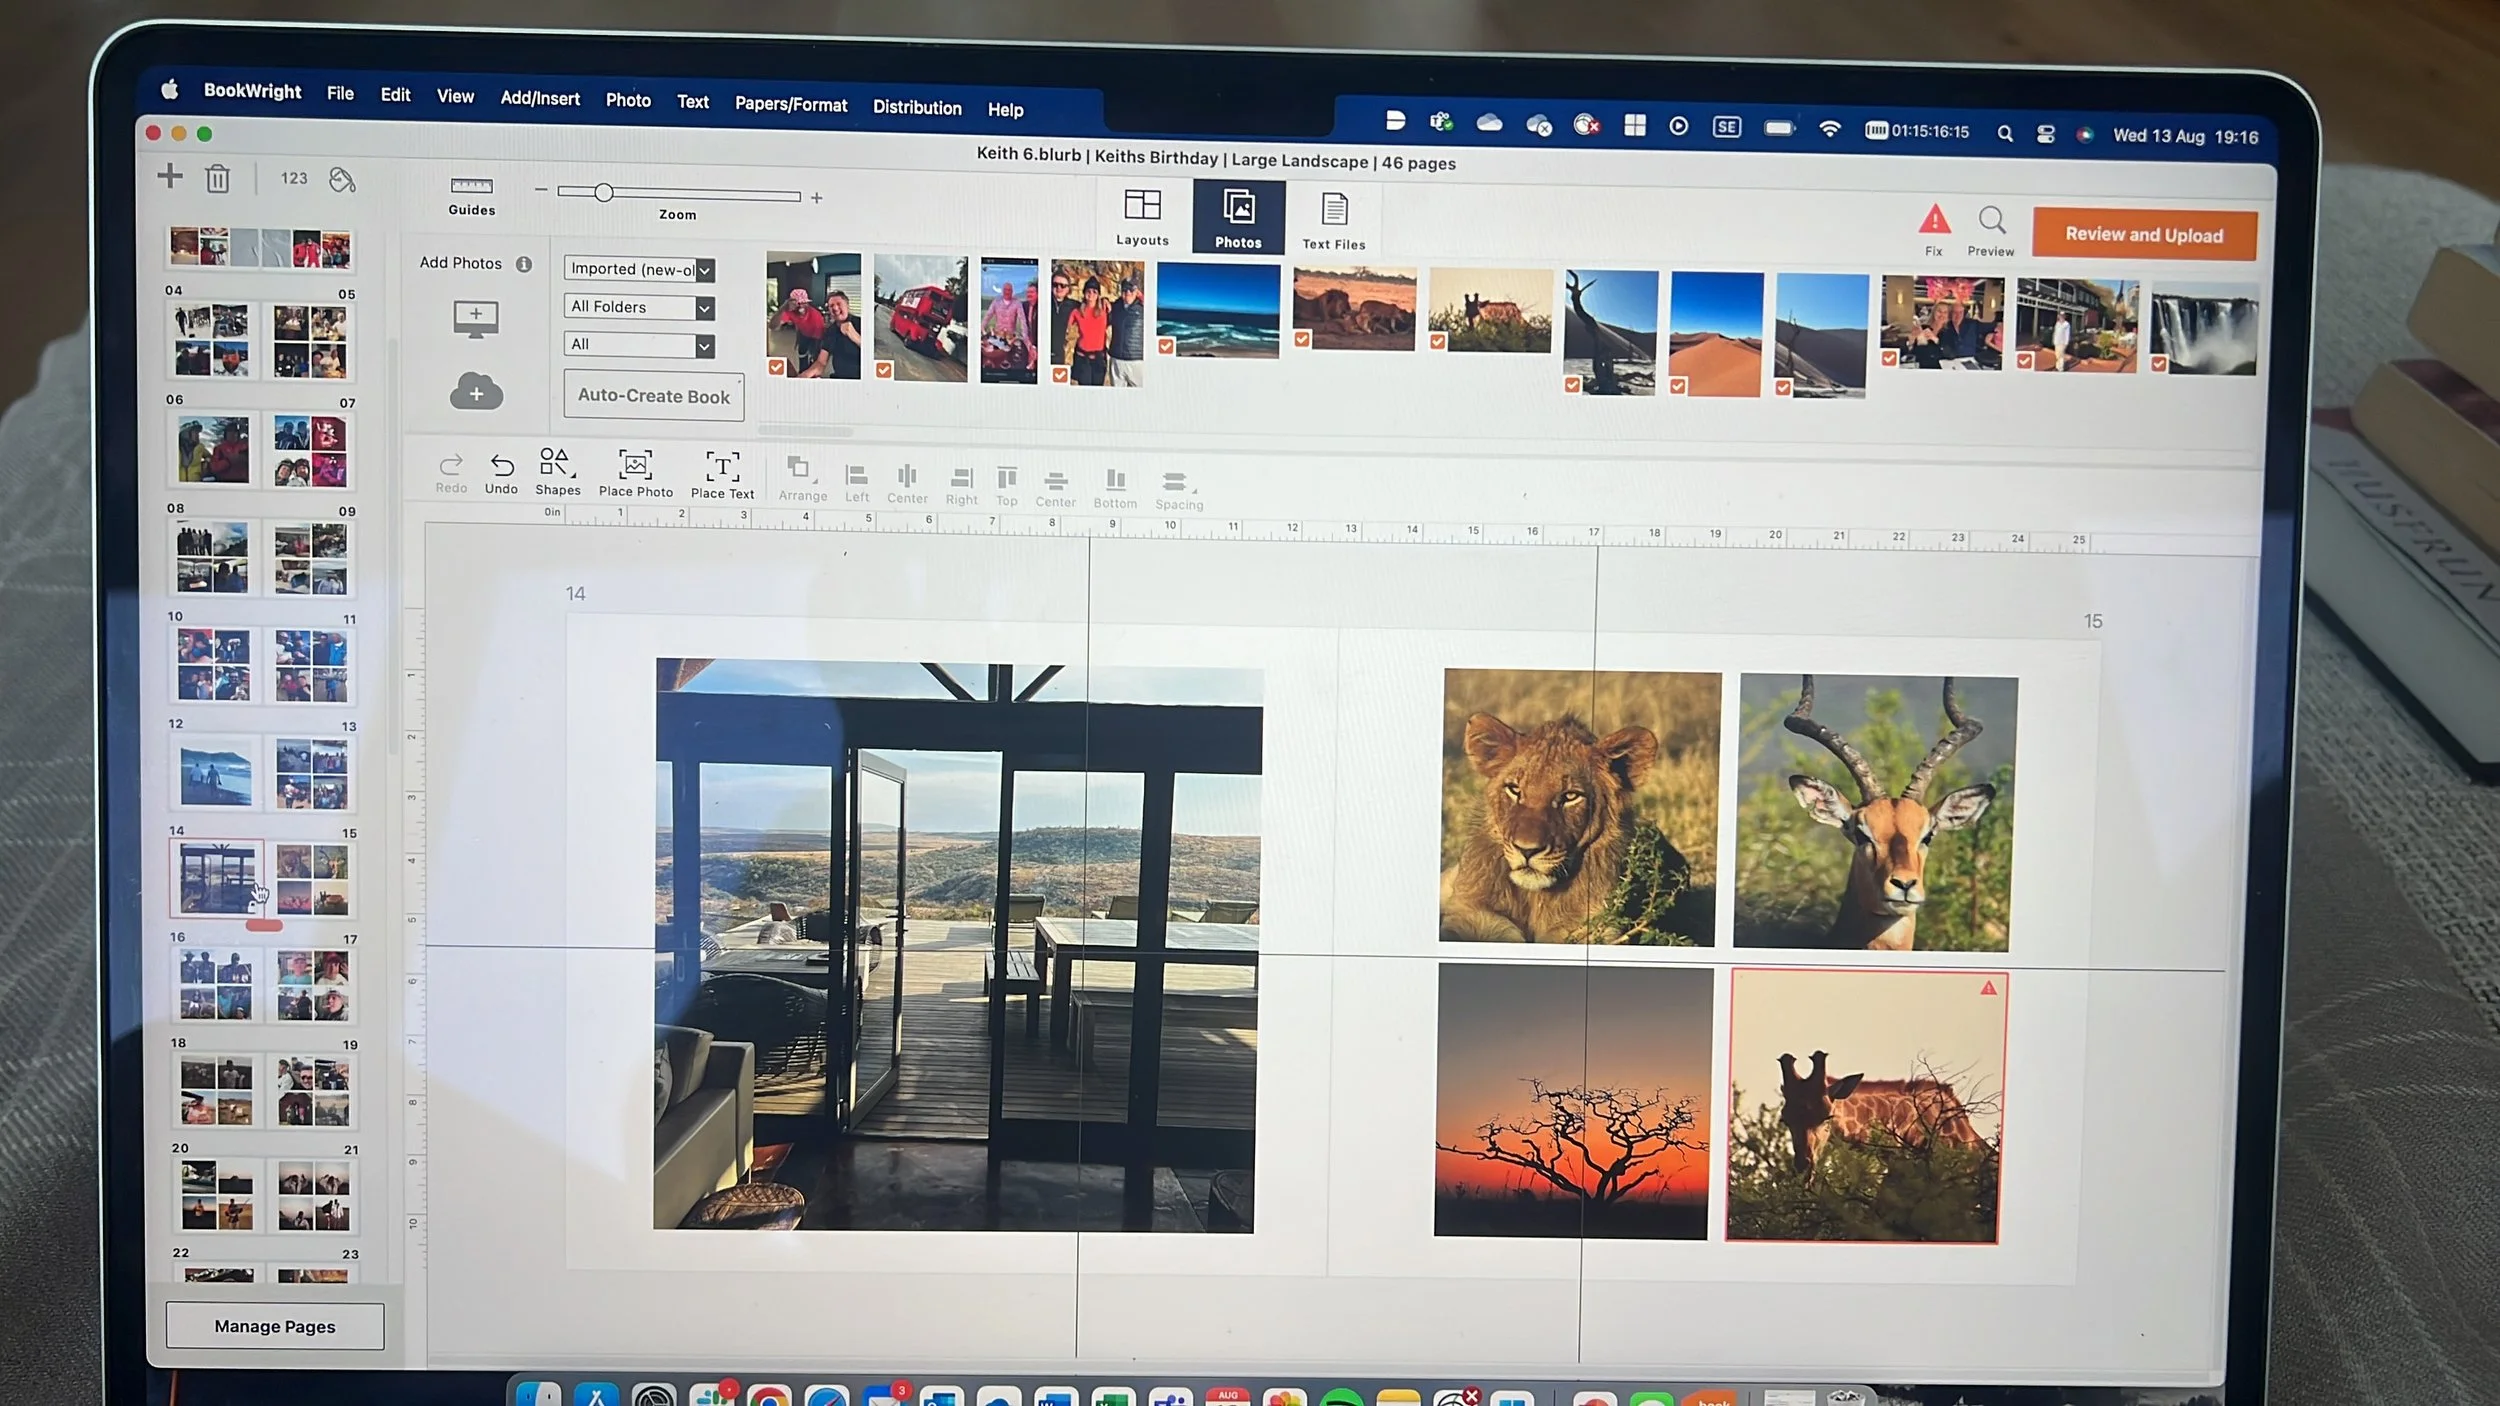Click the Undo arrow icon
2500x1406 pixels.
click(502, 466)
